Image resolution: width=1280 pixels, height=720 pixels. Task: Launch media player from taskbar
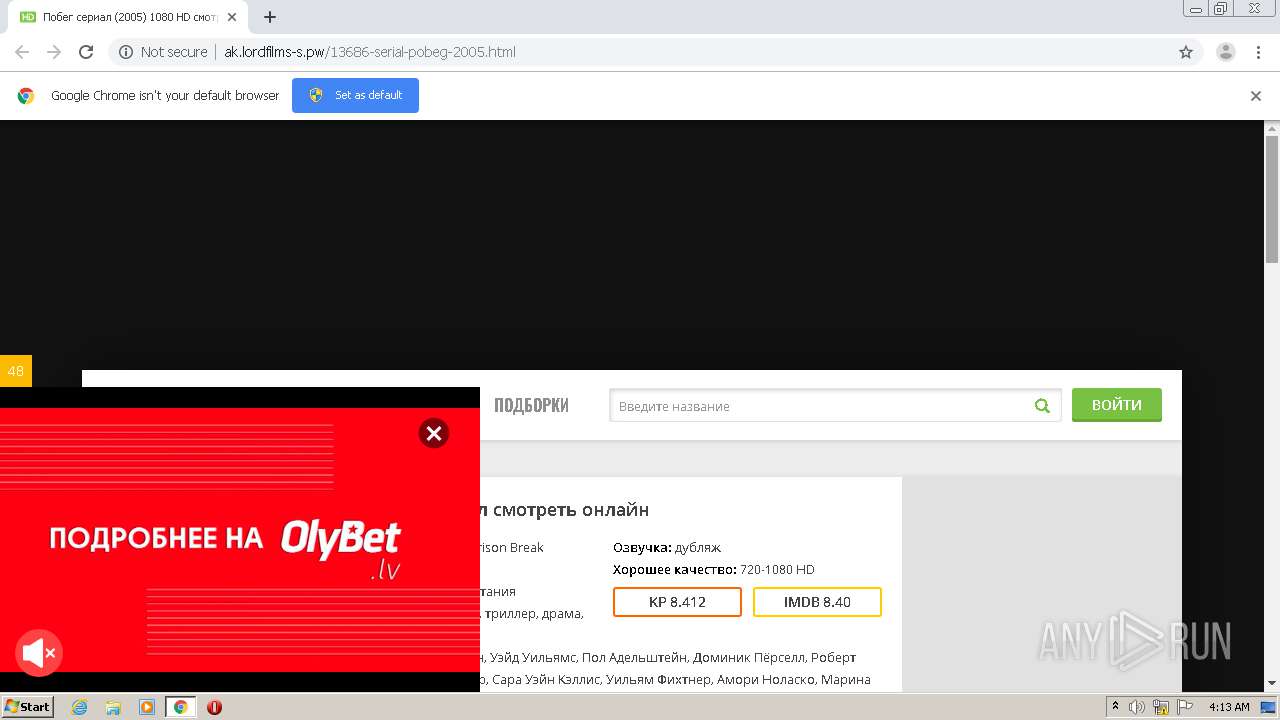(146, 707)
